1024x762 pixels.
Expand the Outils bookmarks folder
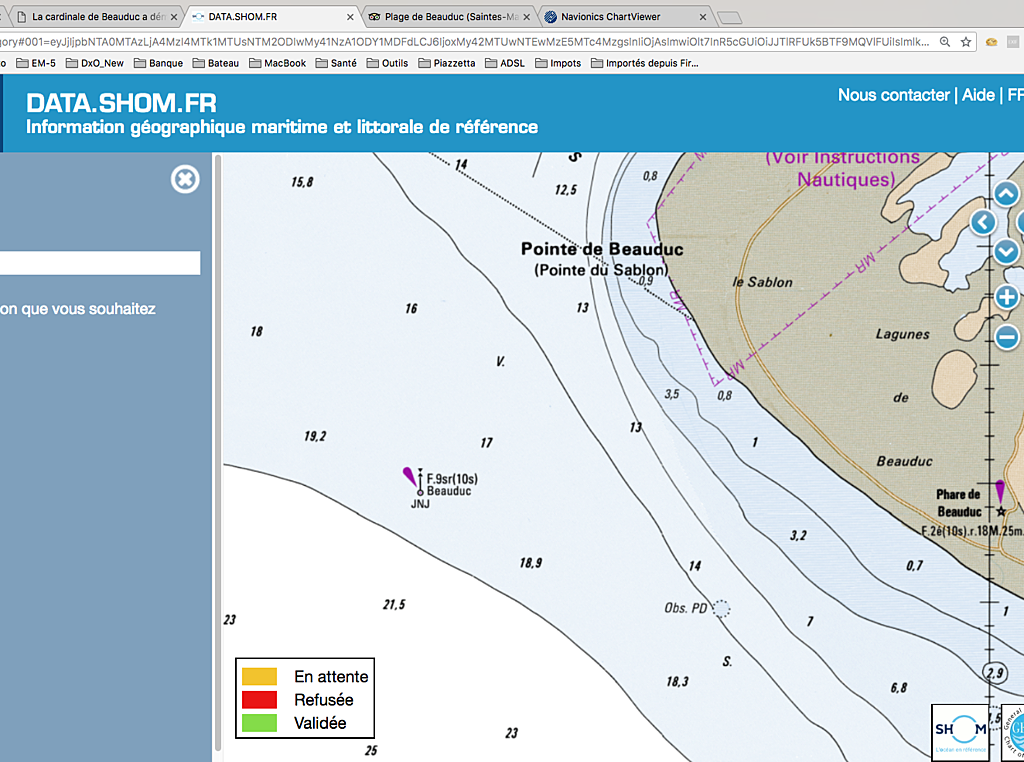(387, 63)
